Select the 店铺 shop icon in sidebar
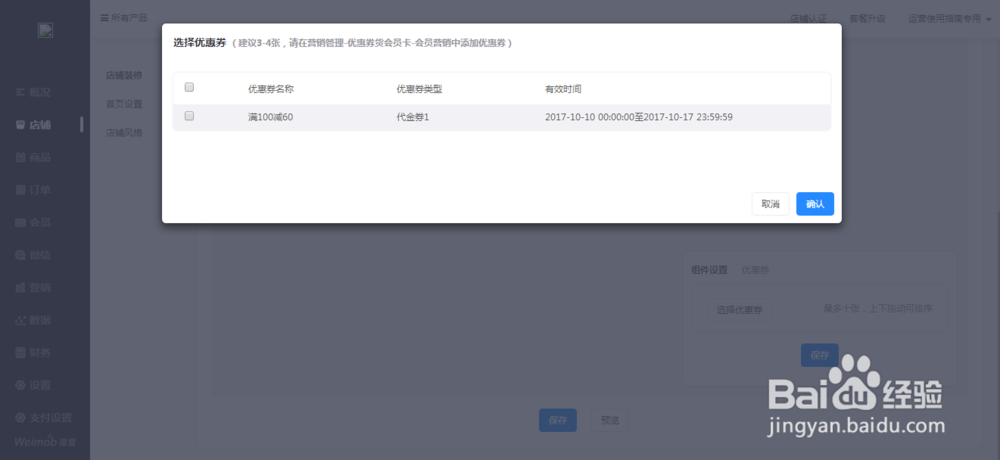 tap(20, 125)
